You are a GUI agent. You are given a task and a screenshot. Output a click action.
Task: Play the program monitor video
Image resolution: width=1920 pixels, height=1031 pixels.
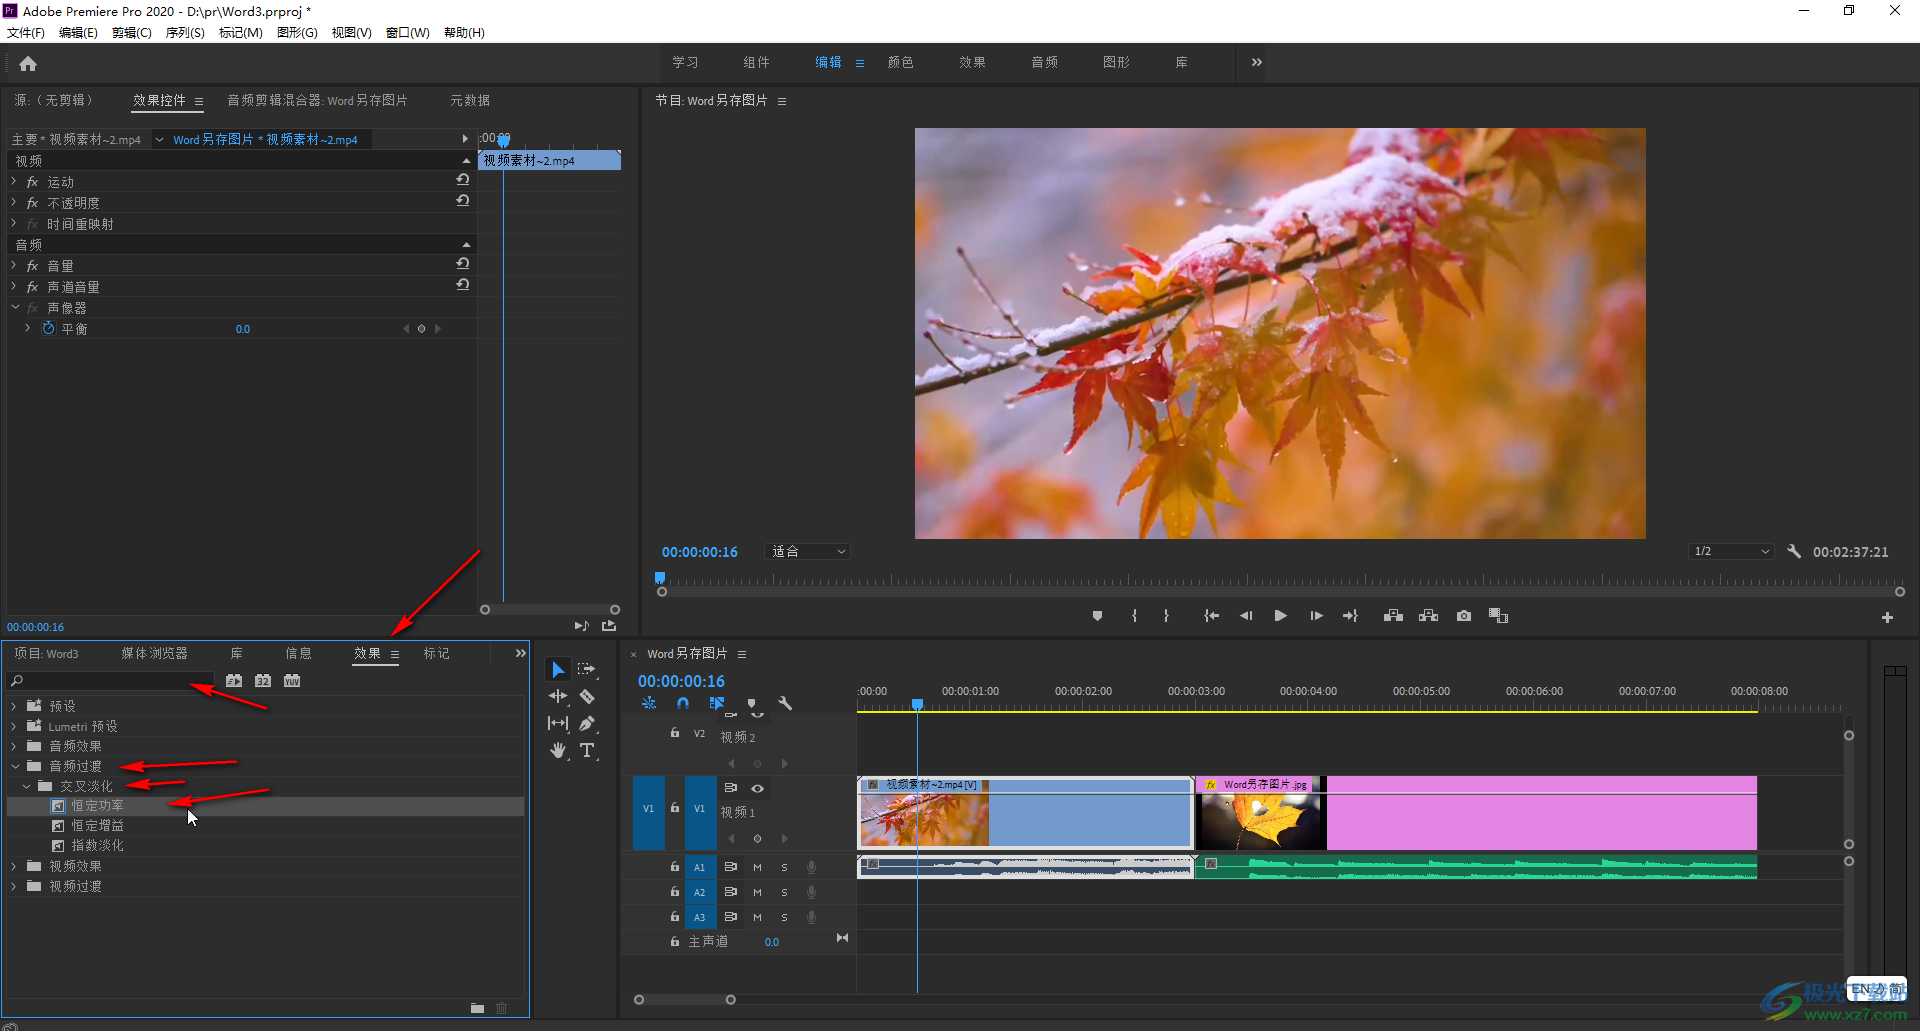pyautogui.click(x=1281, y=616)
